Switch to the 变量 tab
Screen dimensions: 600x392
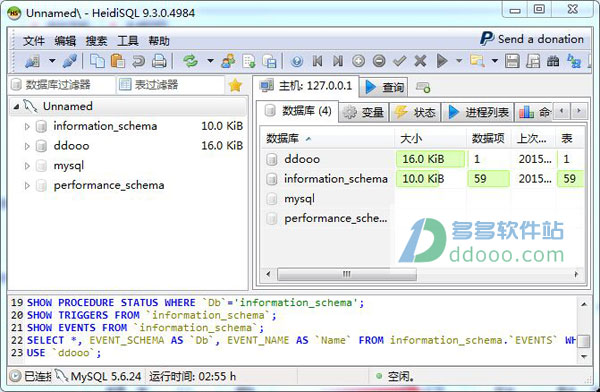364,112
